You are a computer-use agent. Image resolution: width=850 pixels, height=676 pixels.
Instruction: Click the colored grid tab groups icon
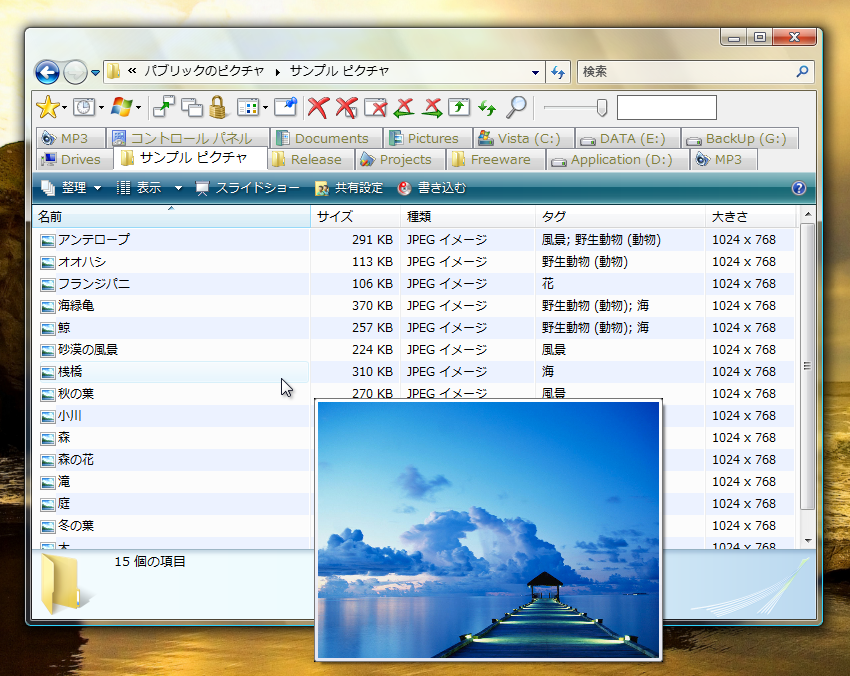[248, 107]
